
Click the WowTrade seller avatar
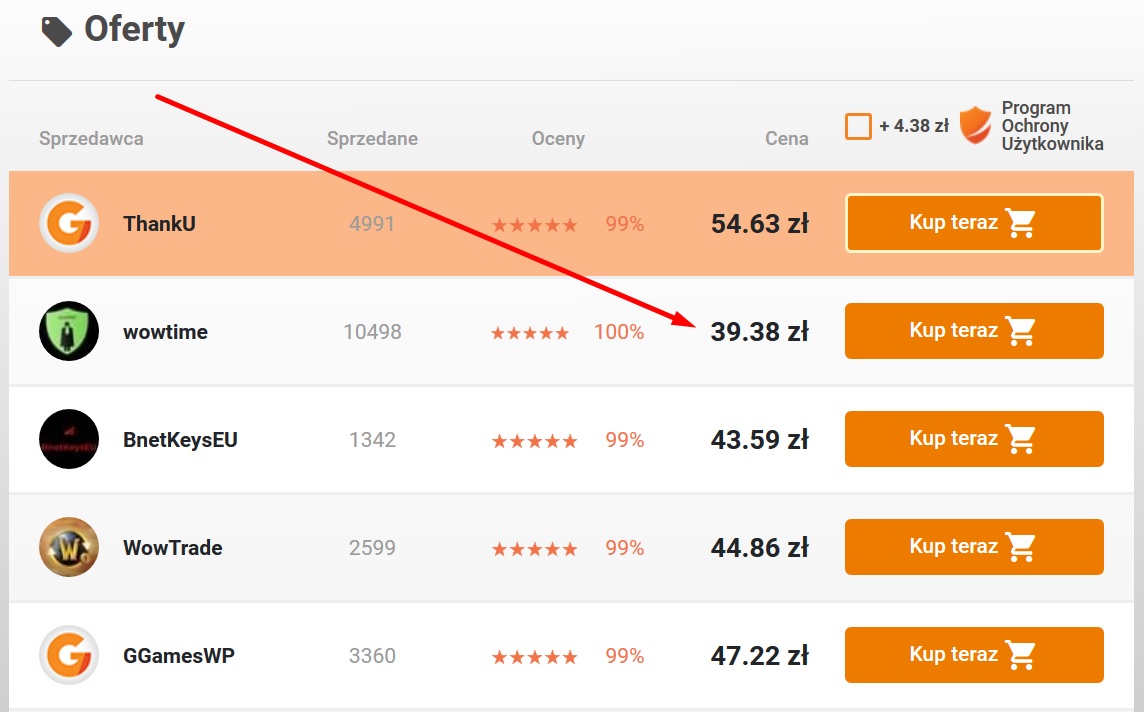pyautogui.click(x=69, y=547)
